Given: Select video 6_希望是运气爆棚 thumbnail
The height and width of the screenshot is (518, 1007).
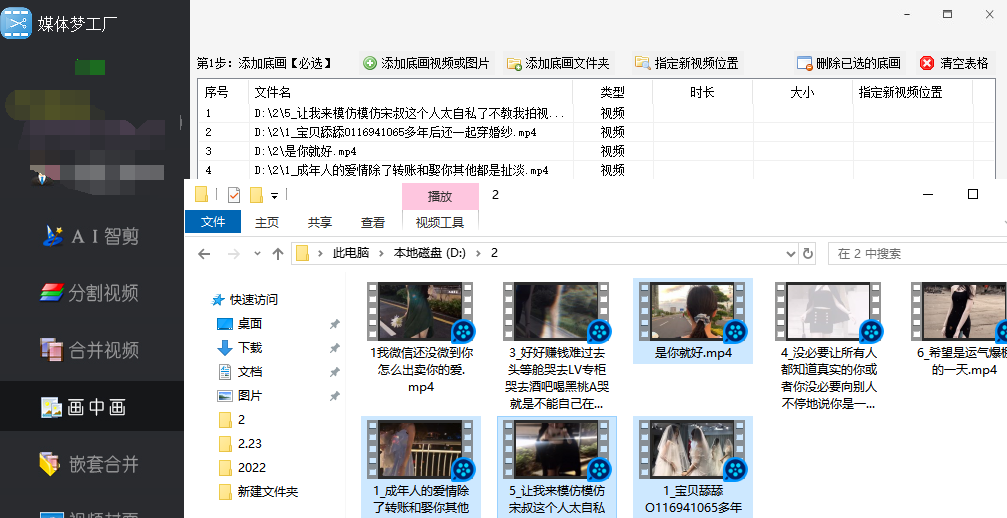Looking at the screenshot, I should click(960, 312).
